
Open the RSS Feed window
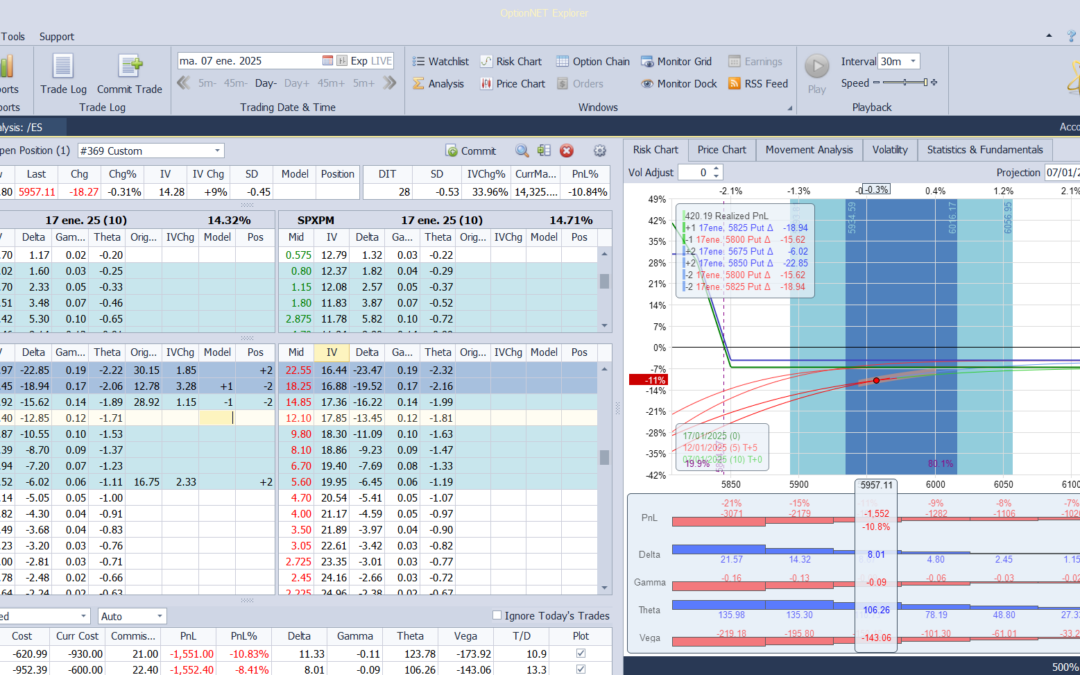click(758, 83)
